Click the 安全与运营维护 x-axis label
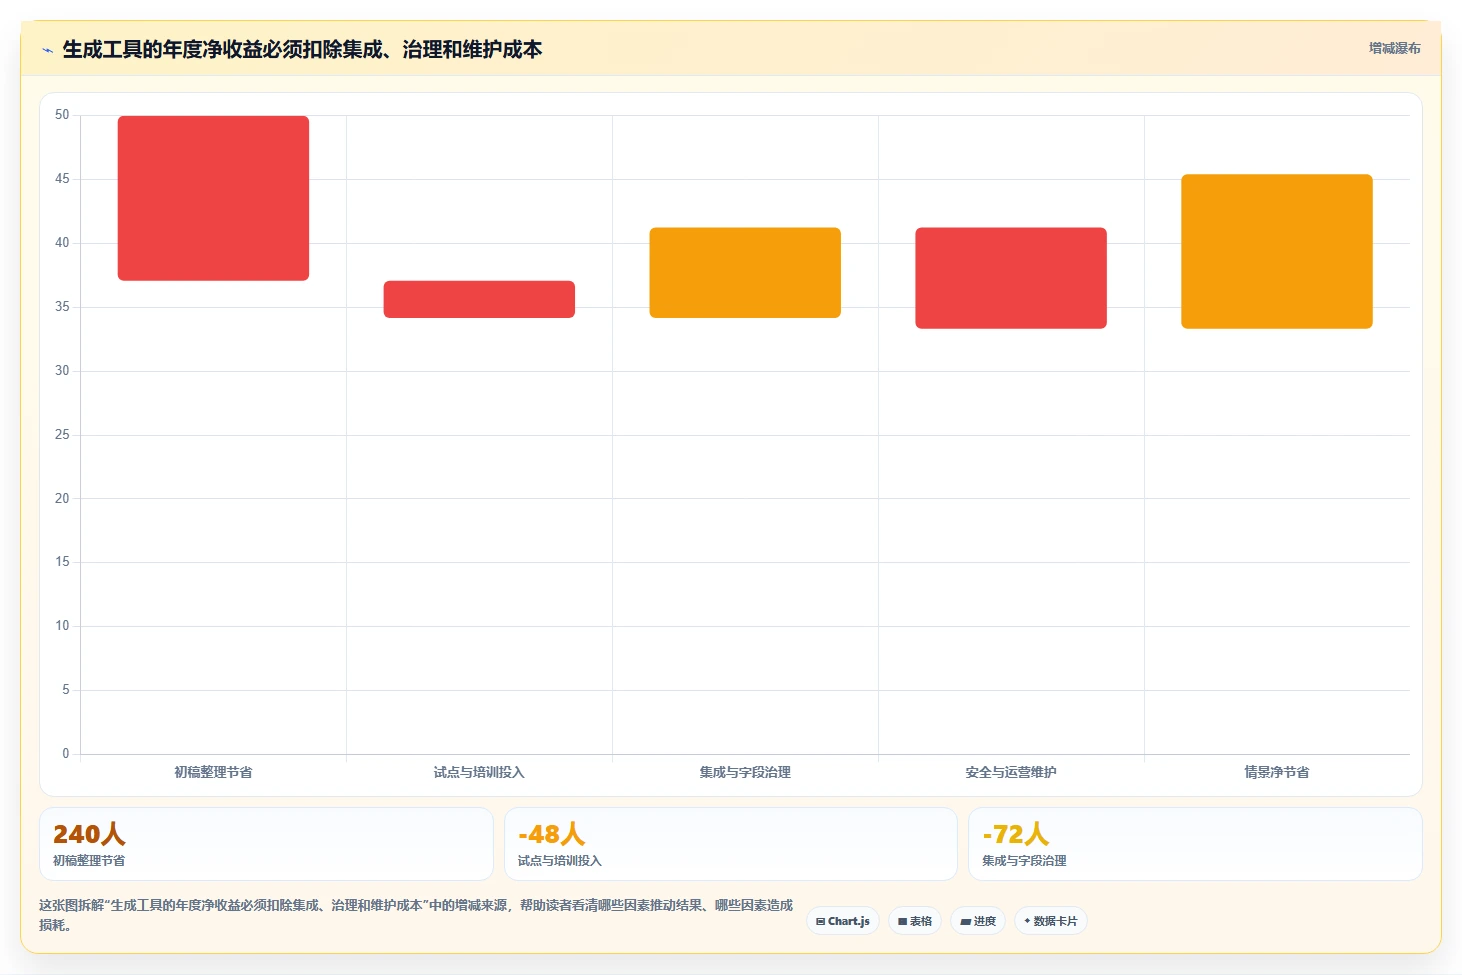 click(1011, 772)
